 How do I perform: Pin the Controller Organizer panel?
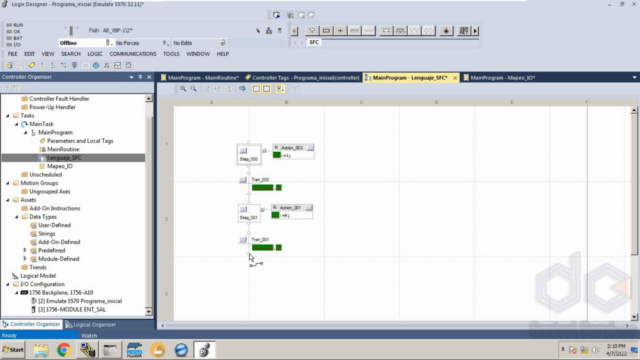[140, 77]
